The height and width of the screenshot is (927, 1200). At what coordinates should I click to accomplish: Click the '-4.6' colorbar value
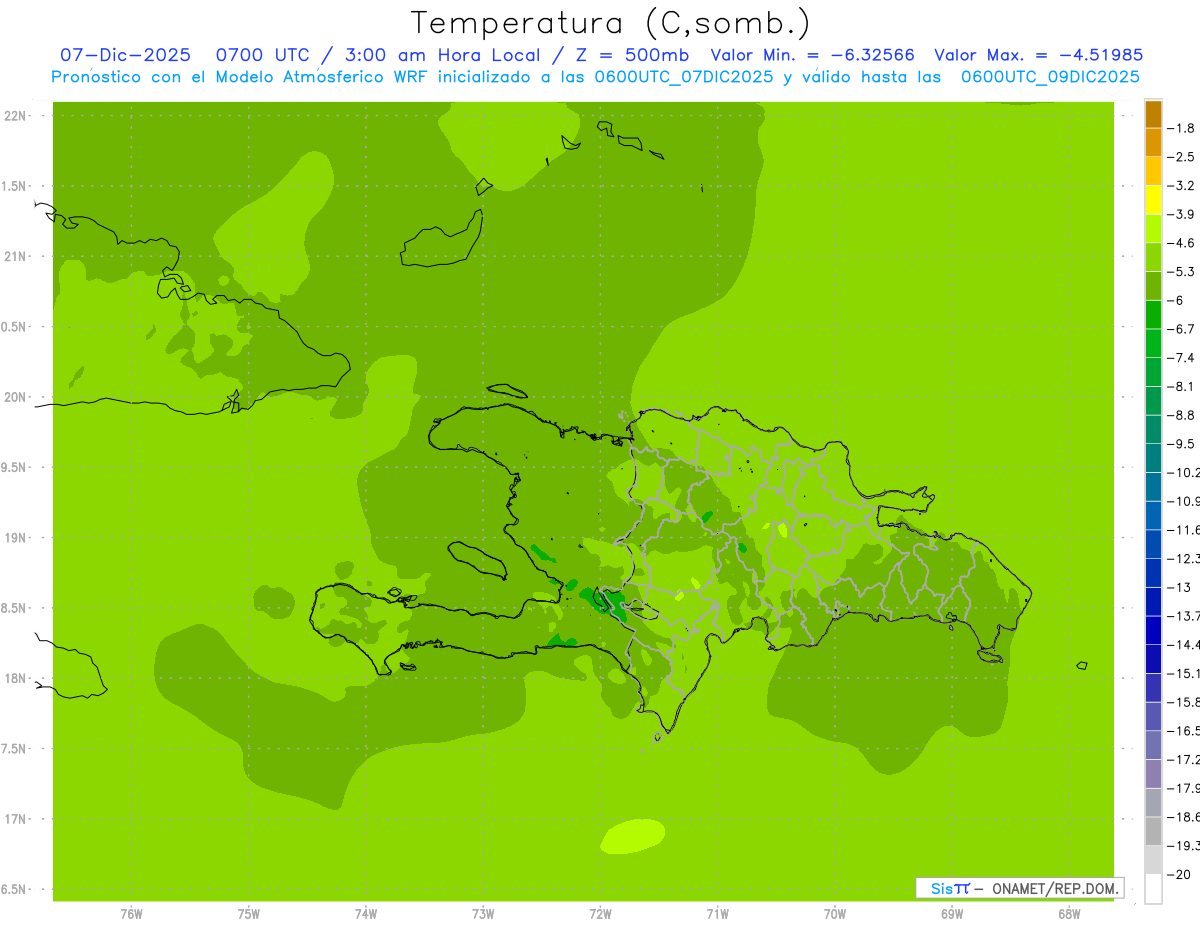(x=1182, y=243)
